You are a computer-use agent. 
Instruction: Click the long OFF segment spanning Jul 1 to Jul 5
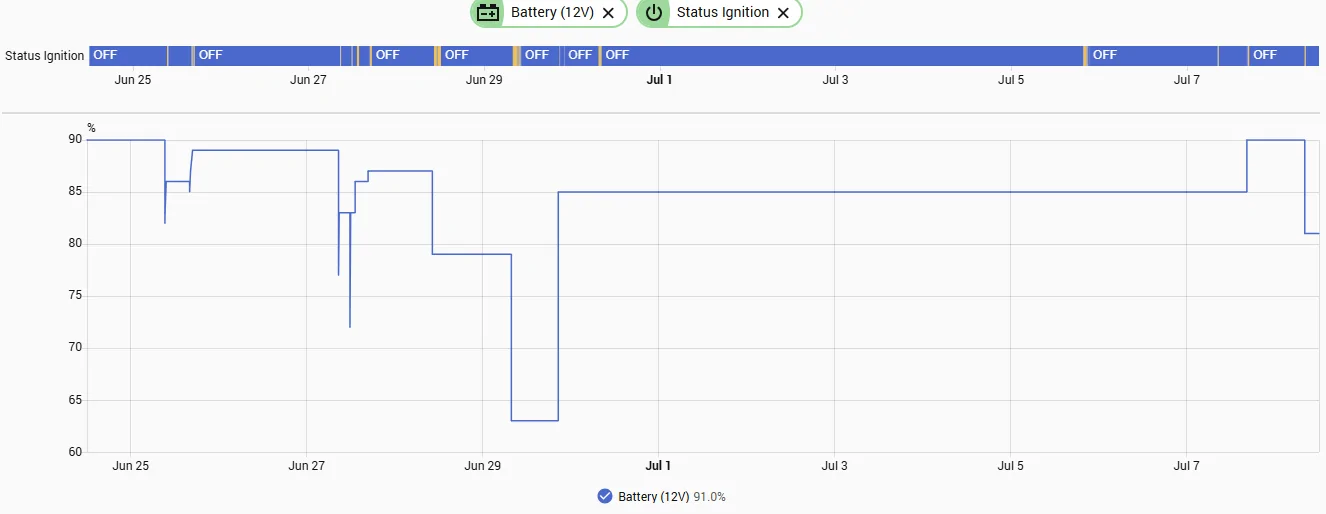coord(842,55)
